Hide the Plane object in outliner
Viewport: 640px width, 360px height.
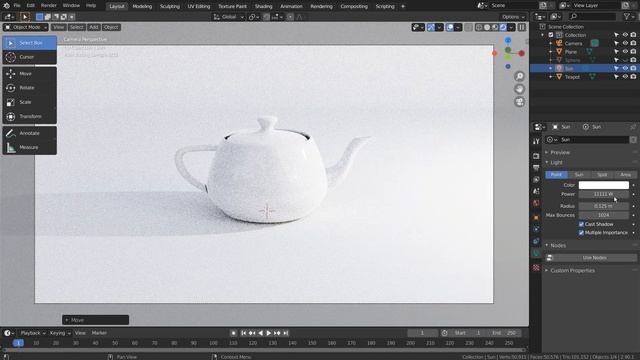click(625, 52)
